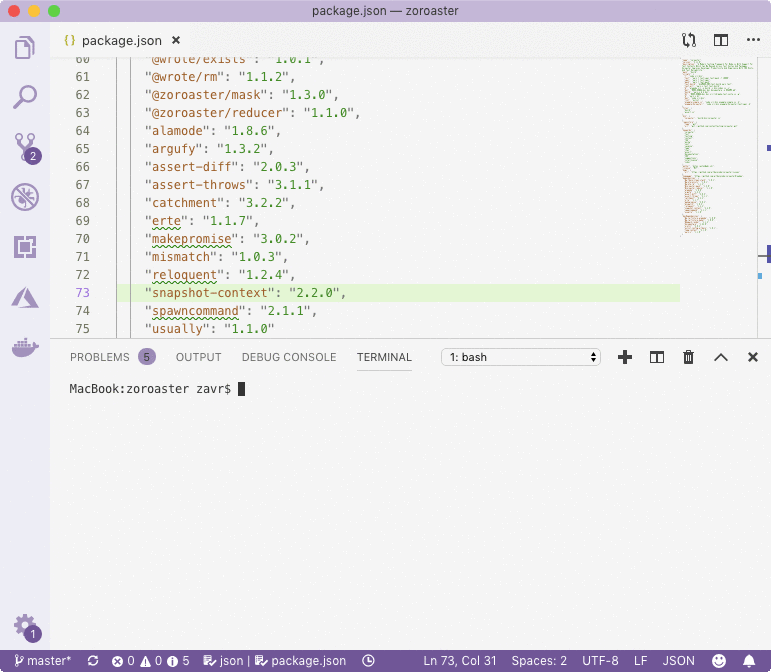Click line number 66 in the gutter
The image size is (771, 672).
pos(83,167)
